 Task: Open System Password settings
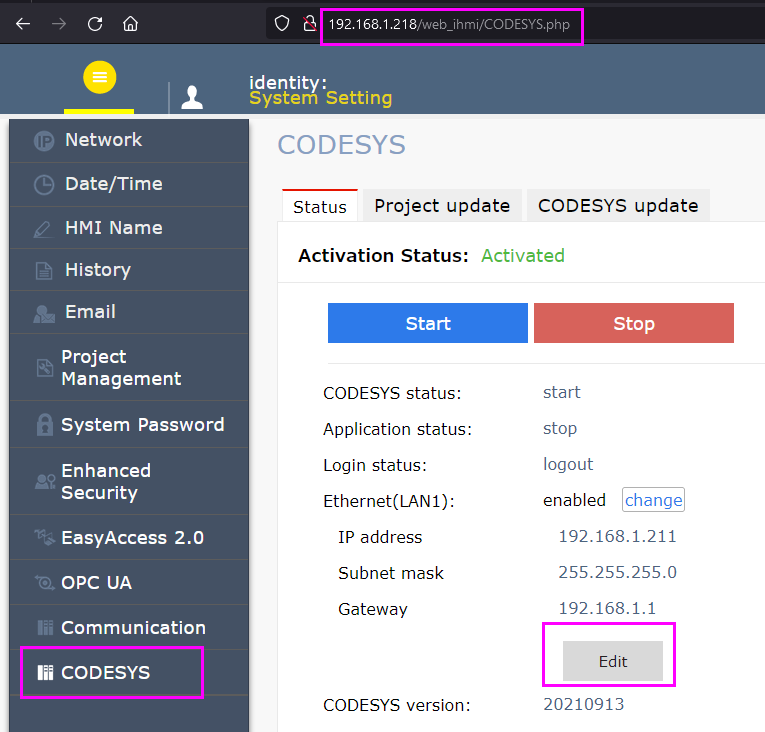point(129,425)
